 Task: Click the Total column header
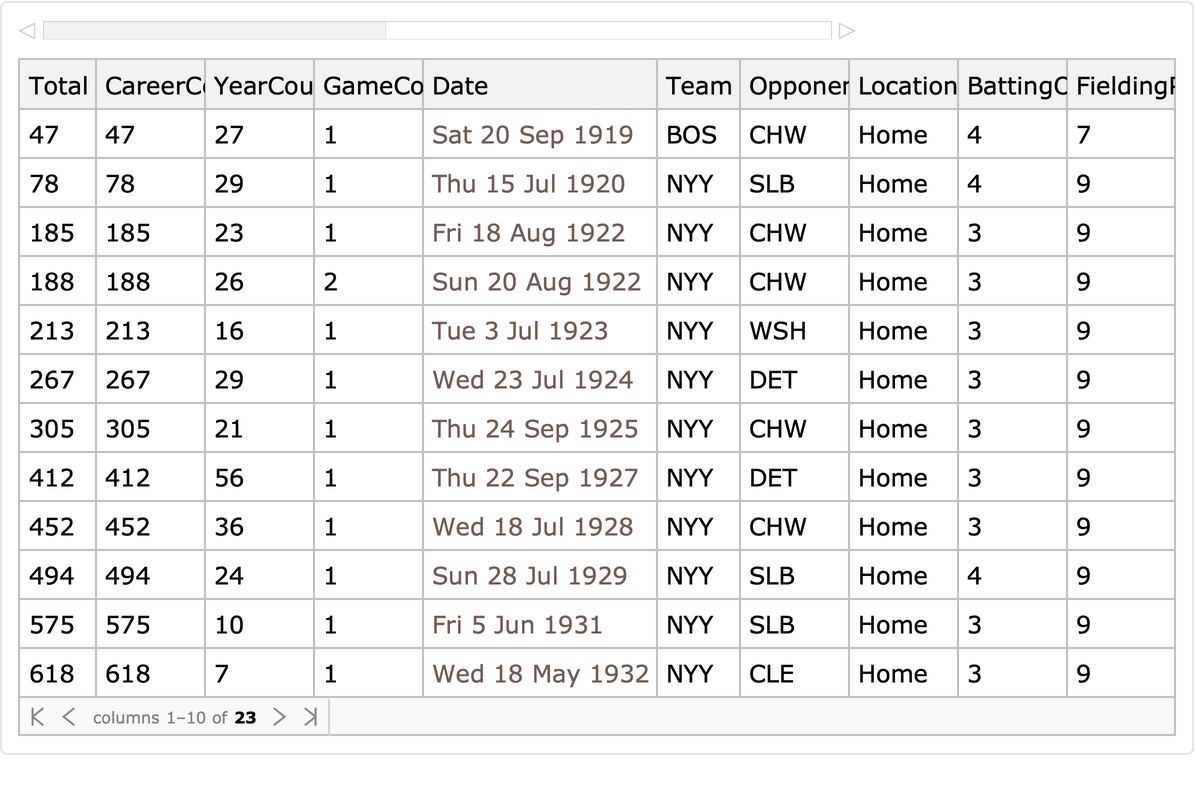[x=58, y=86]
